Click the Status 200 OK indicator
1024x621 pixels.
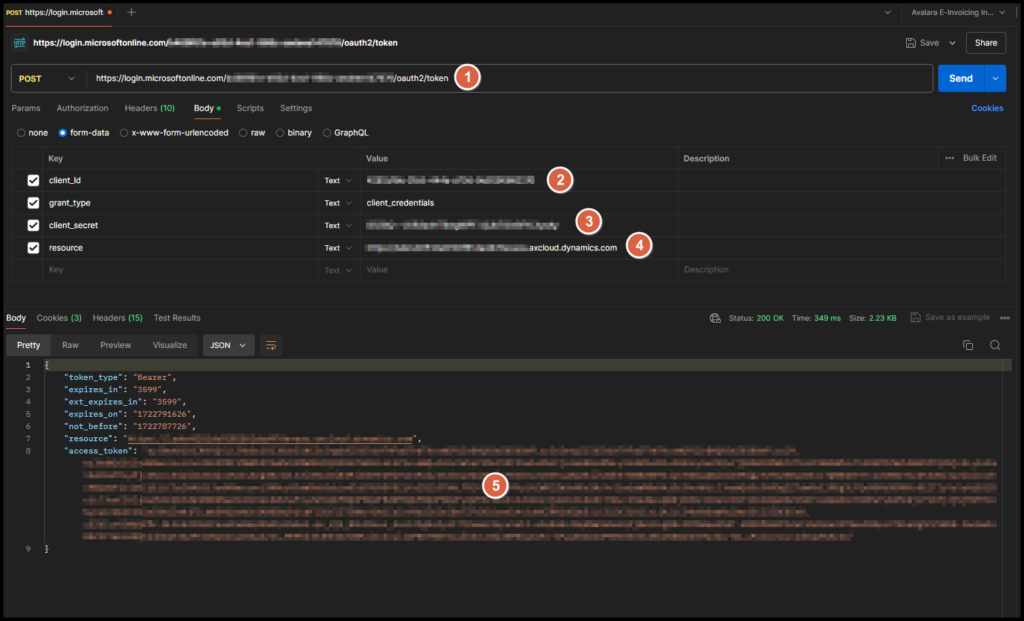click(x=756, y=318)
